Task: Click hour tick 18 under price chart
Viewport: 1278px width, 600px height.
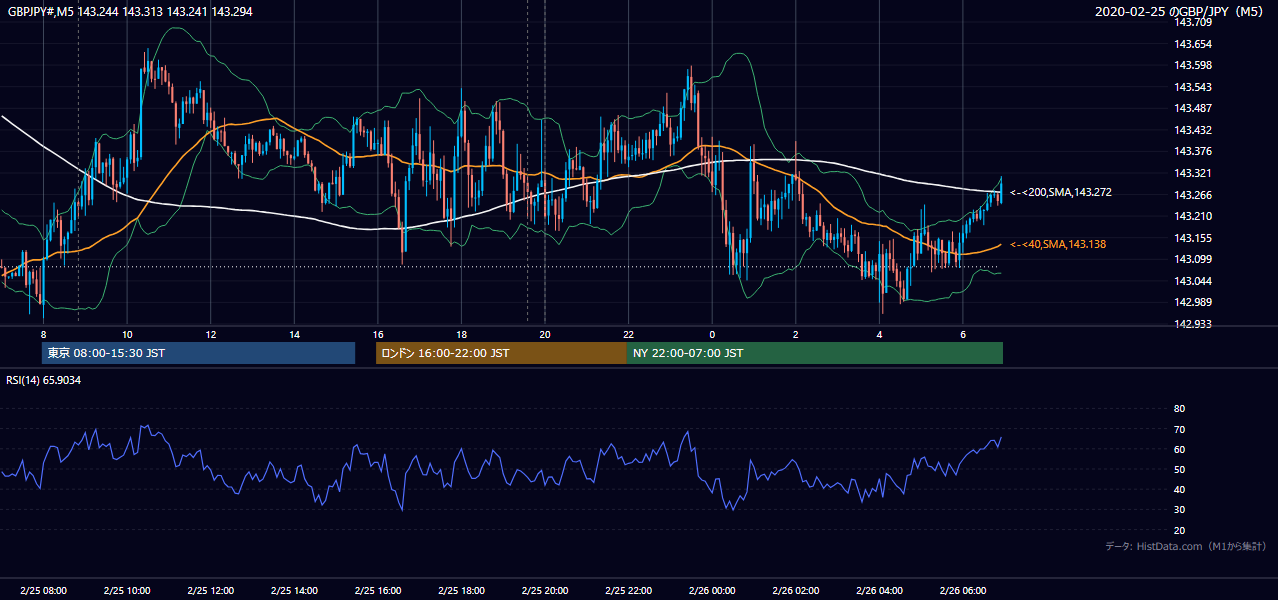Action: coord(461,334)
